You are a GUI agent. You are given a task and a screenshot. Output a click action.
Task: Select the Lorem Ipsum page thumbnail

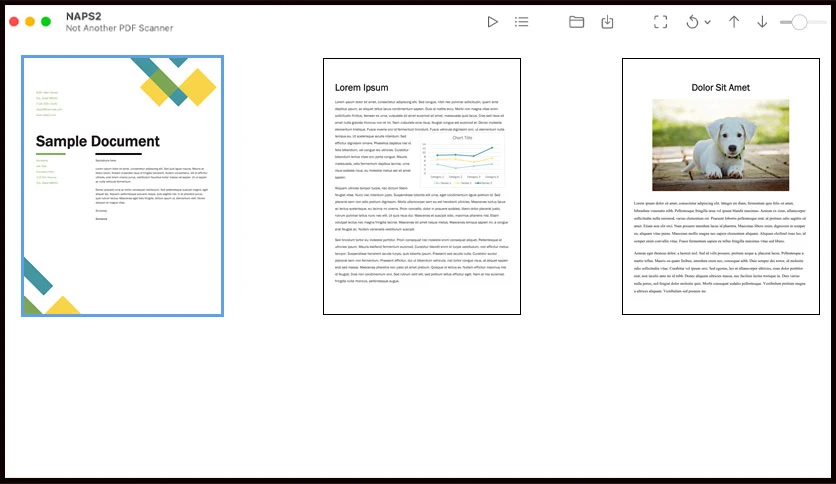[422, 187]
